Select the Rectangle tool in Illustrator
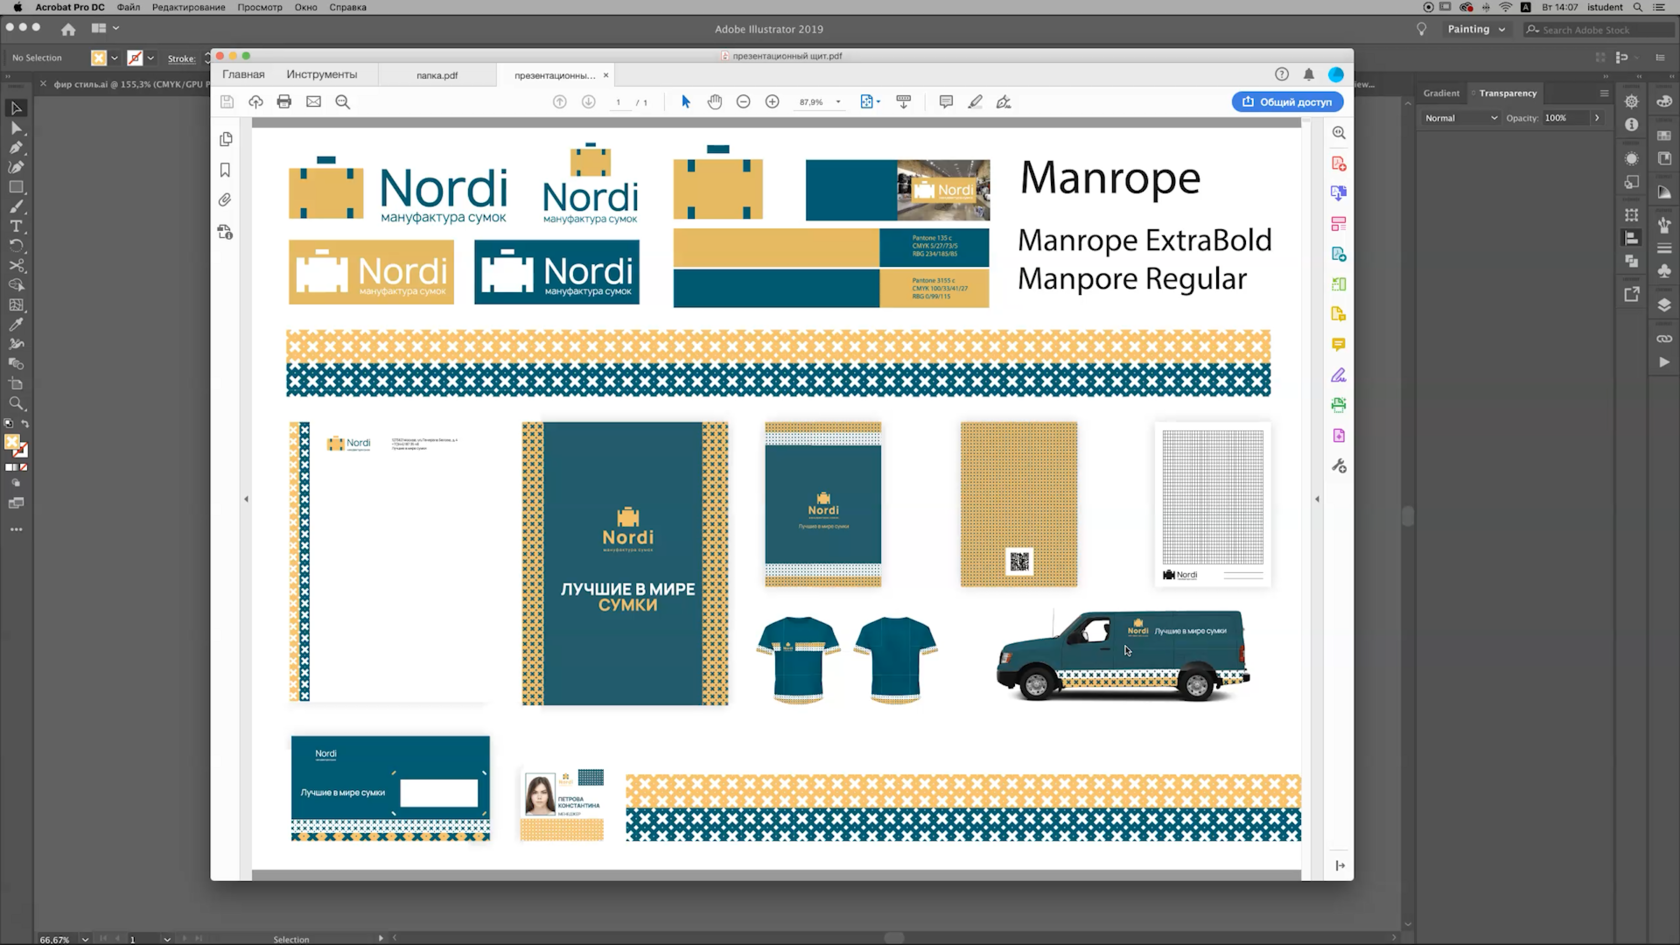Image resolution: width=1680 pixels, height=945 pixels. pos(16,187)
